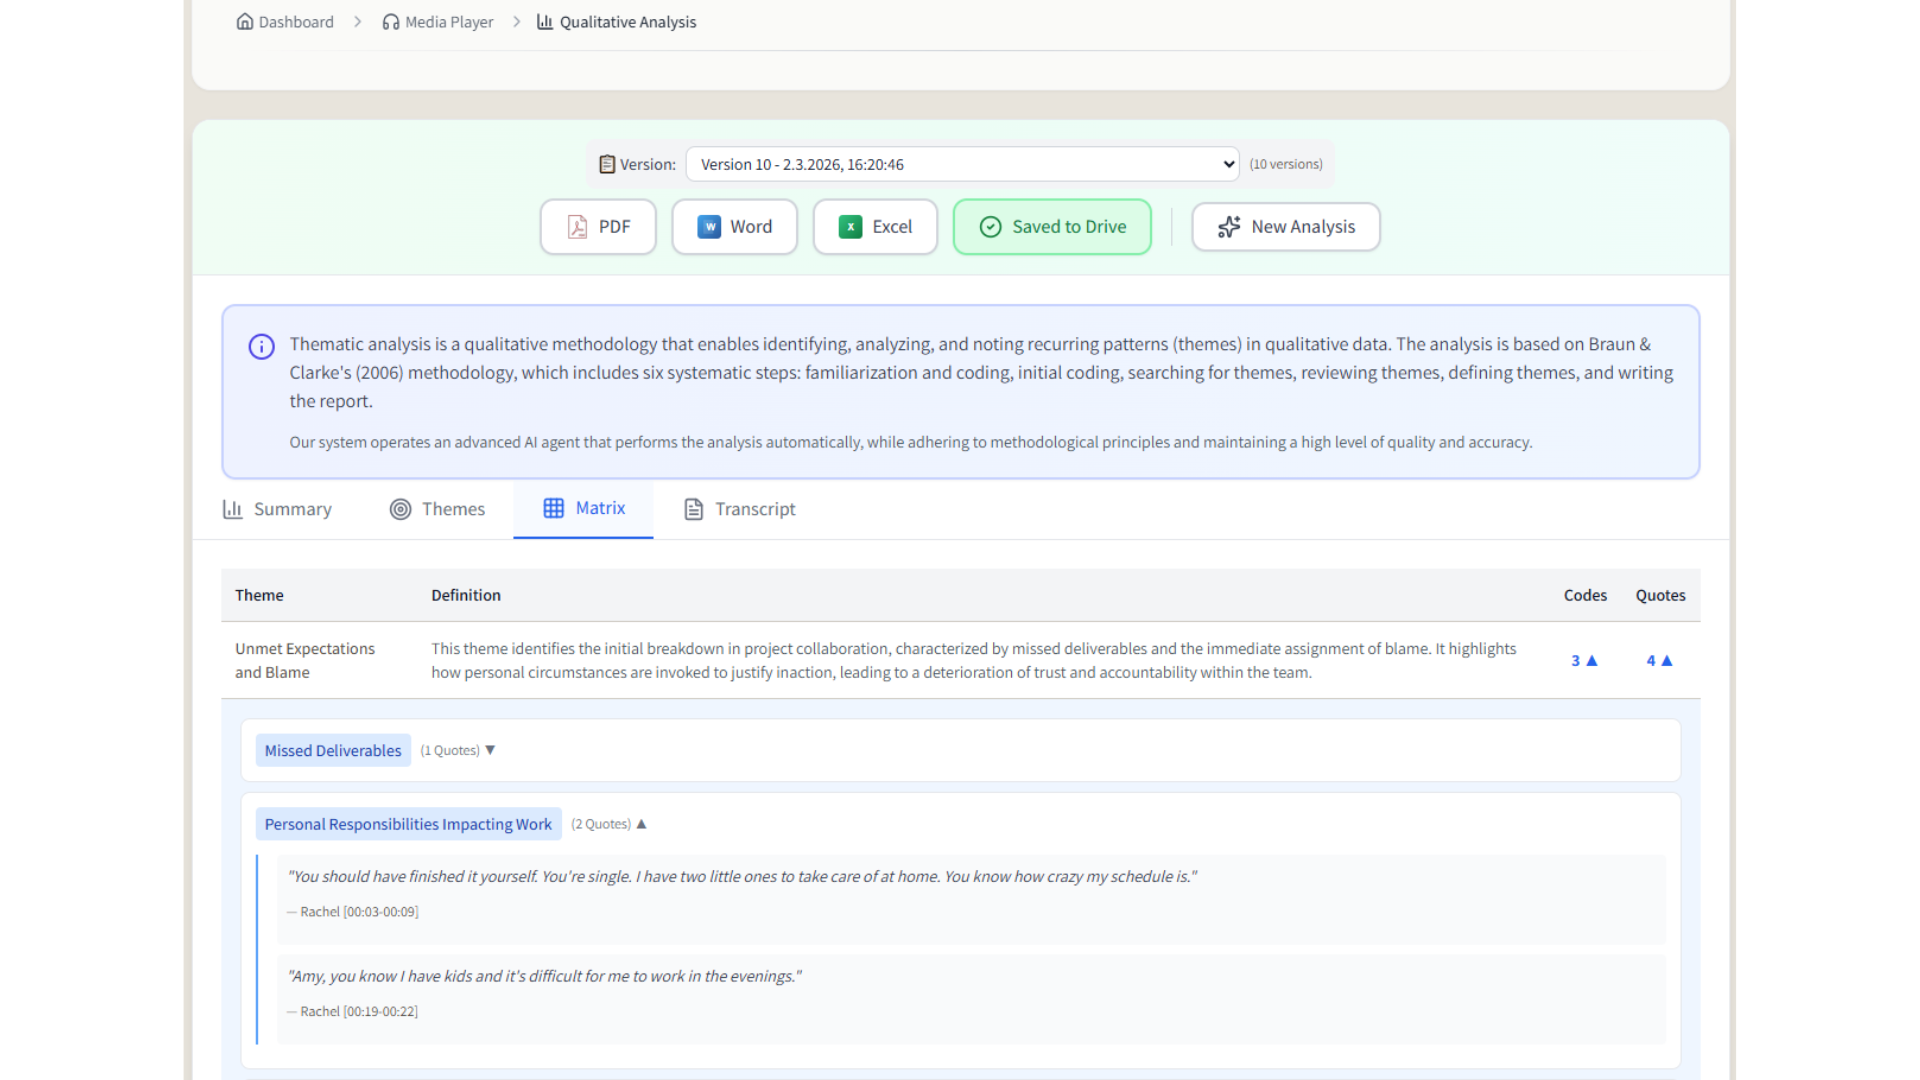This screenshot has height=1080, width=1920.
Task: Collapse Personal Responsibilities Impacting Work quotes
Action: 641,824
